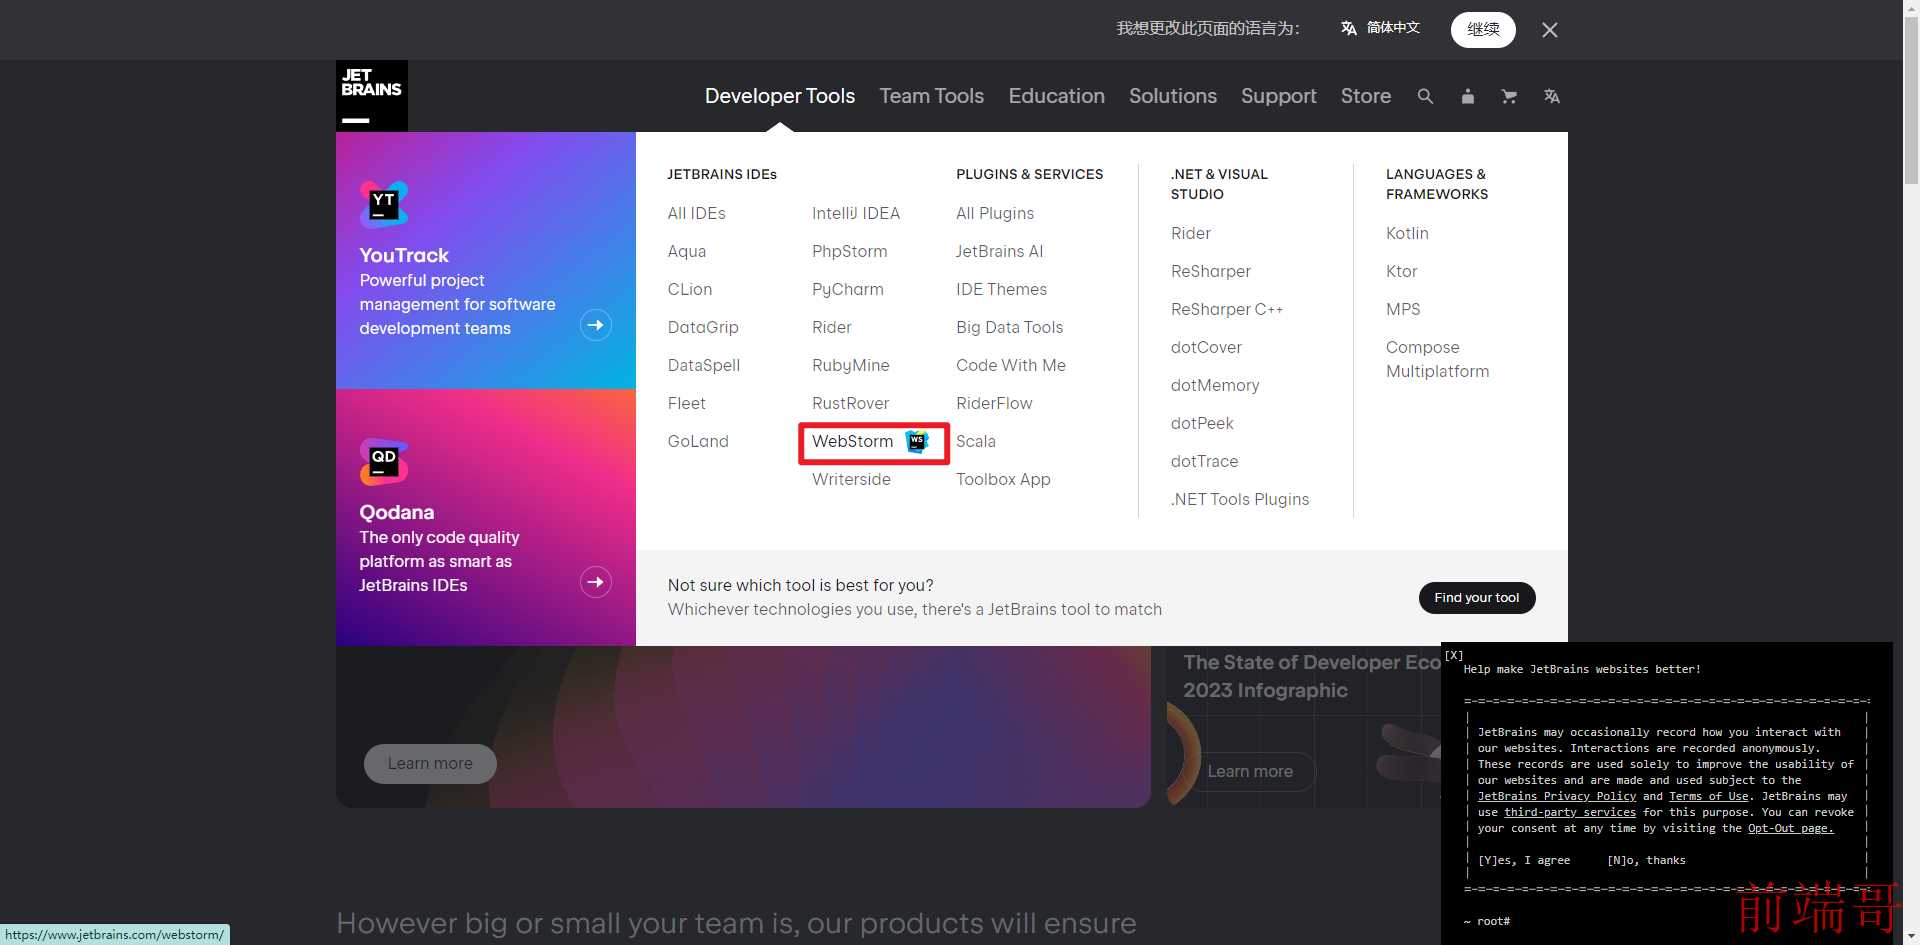Open the Toolbox App link
Image resolution: width=1920 pixels, height=945 pixels.
pyautogui.click(x=1003, y=479)
